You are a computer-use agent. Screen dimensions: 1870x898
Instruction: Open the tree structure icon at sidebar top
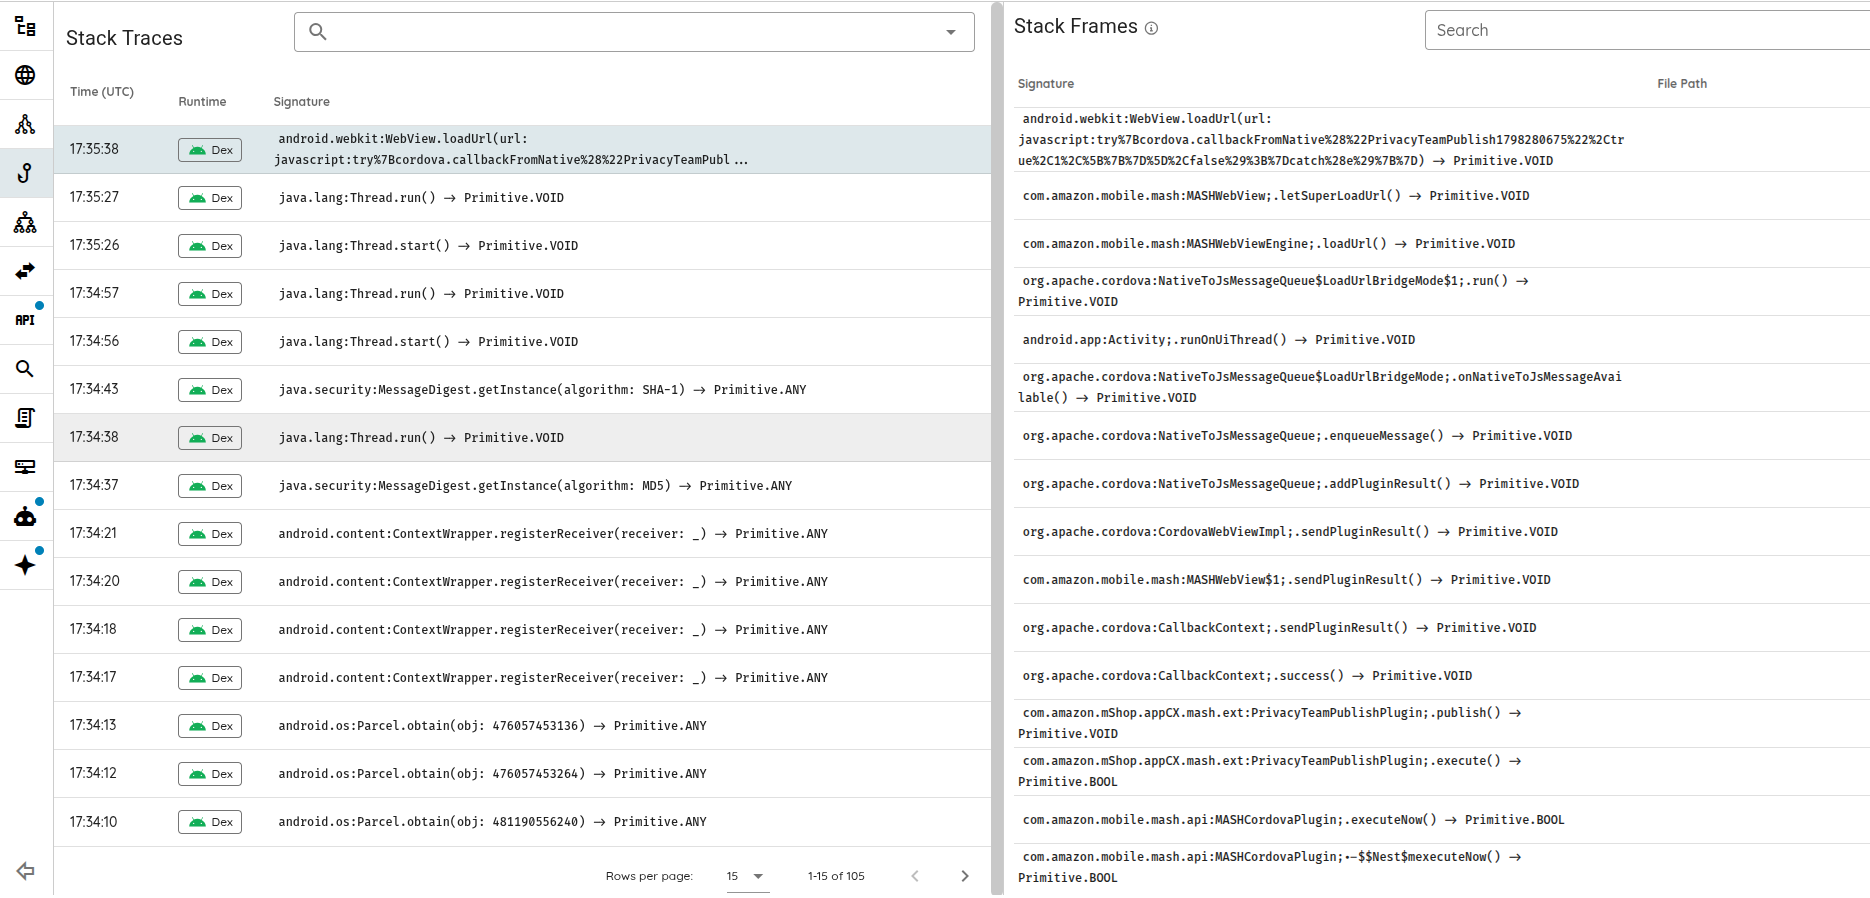[x=25, y=27]
